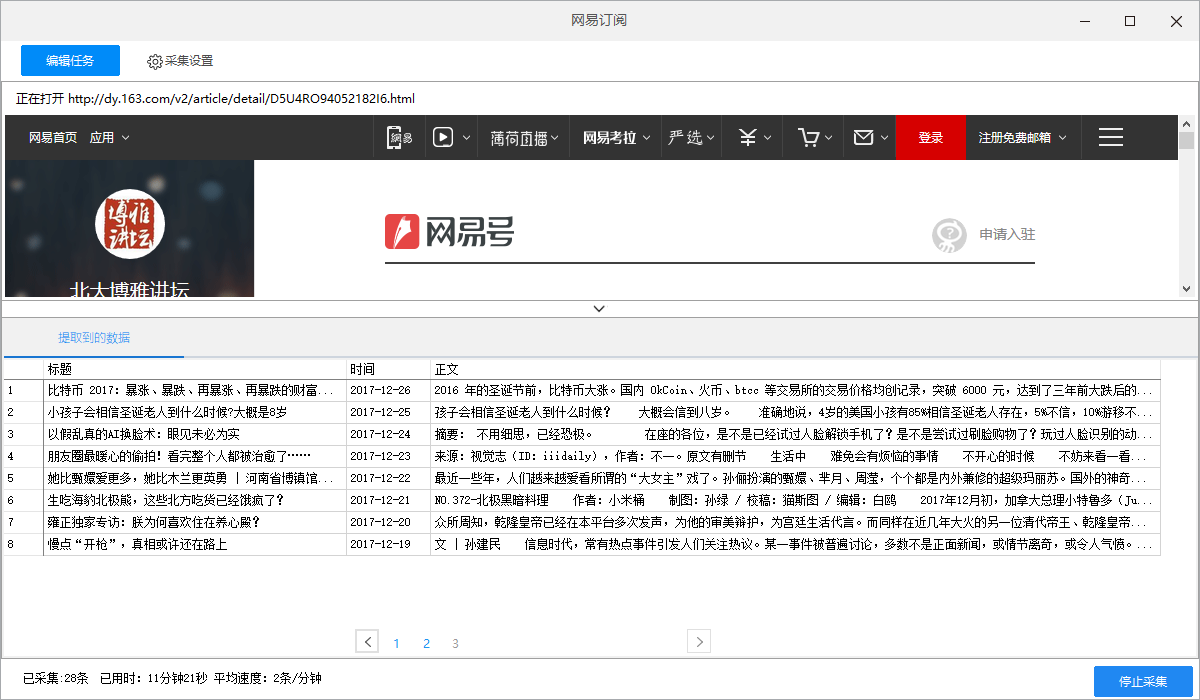Click body text starting "孩子会相信圣诞老人"
Viewport: 1200px width, 700px height.
point(795,412)
